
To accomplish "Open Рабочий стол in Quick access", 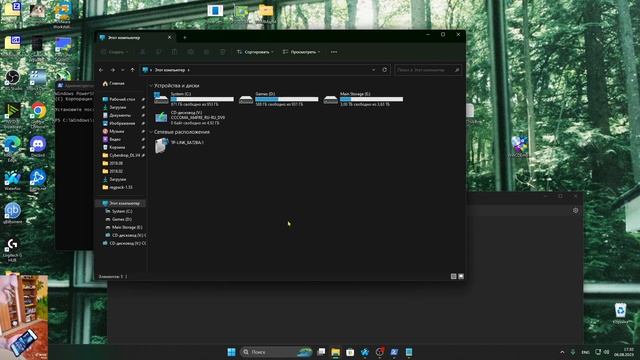I will click(122, 99).
